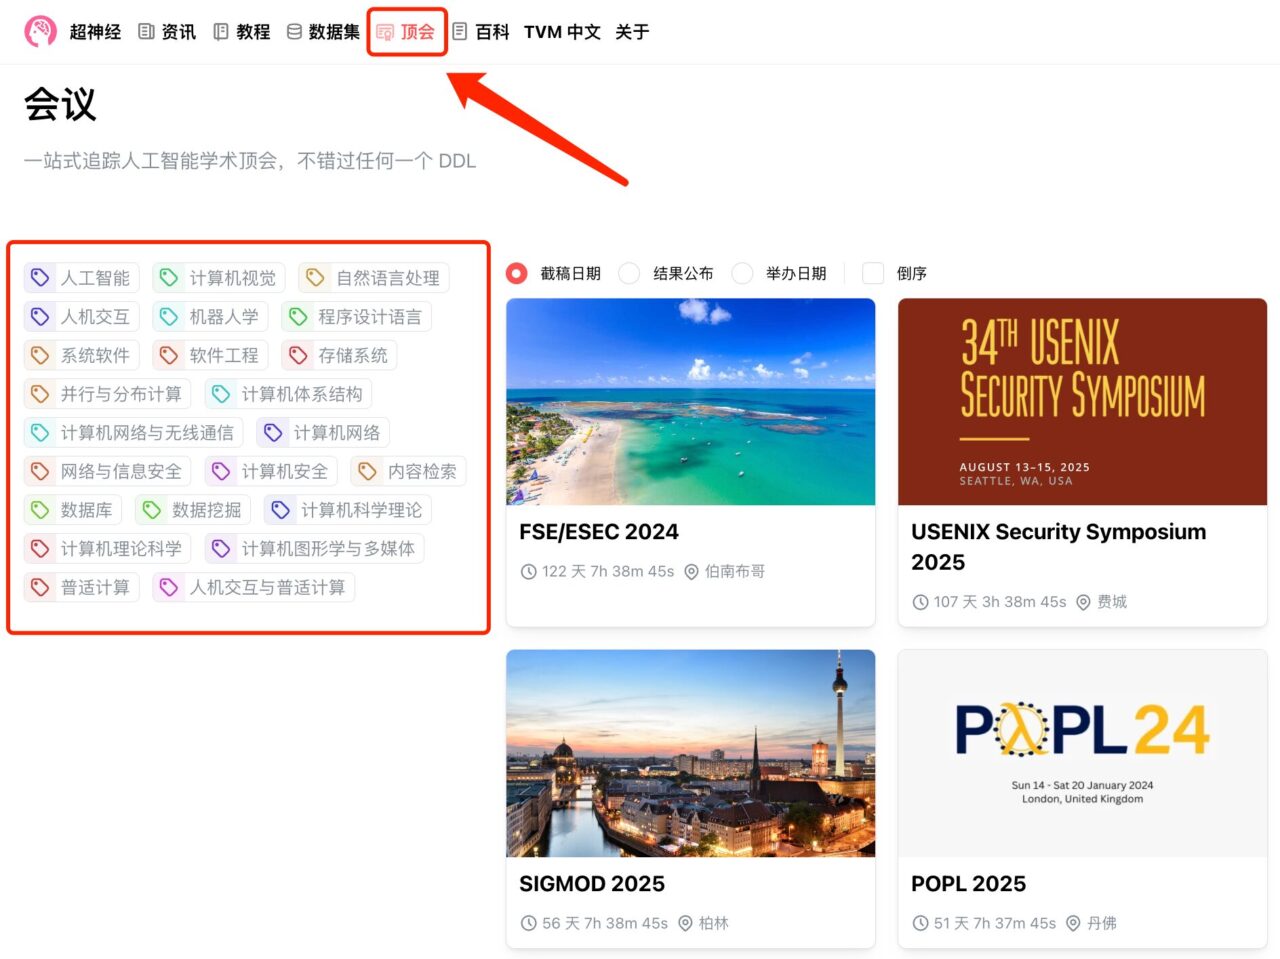Viewport: 1280px width, 959px height.
Task: Select the 结果公布 sort option
Action: [x=629, y=273]
